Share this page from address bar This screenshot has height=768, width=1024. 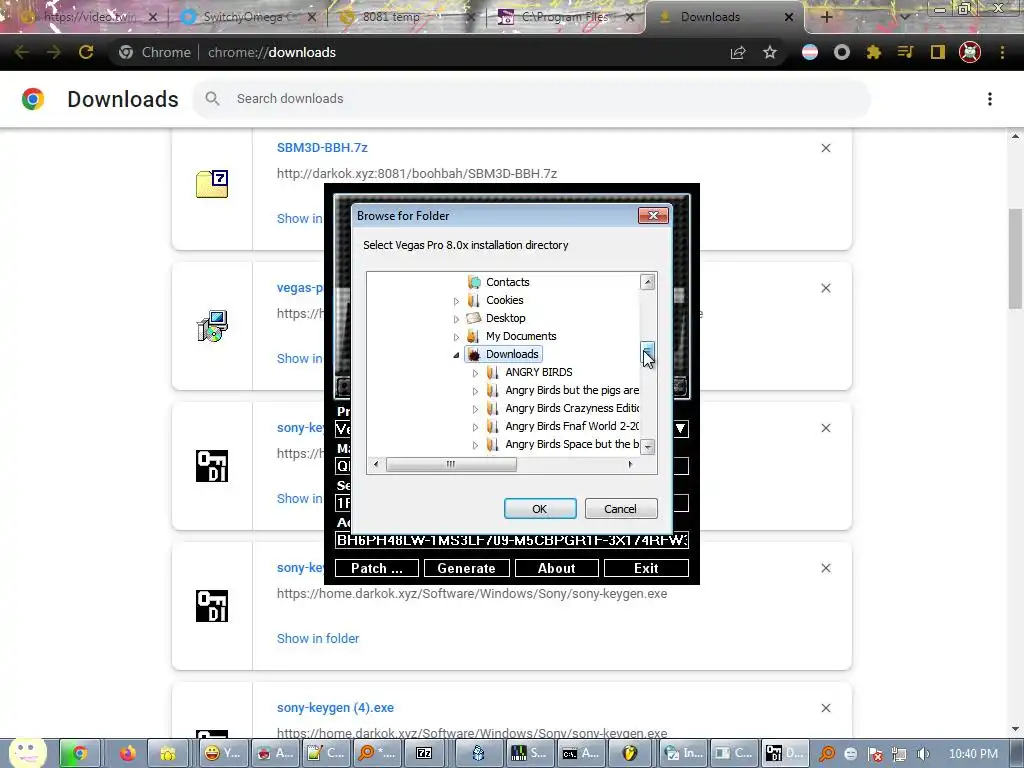[738, 52]
